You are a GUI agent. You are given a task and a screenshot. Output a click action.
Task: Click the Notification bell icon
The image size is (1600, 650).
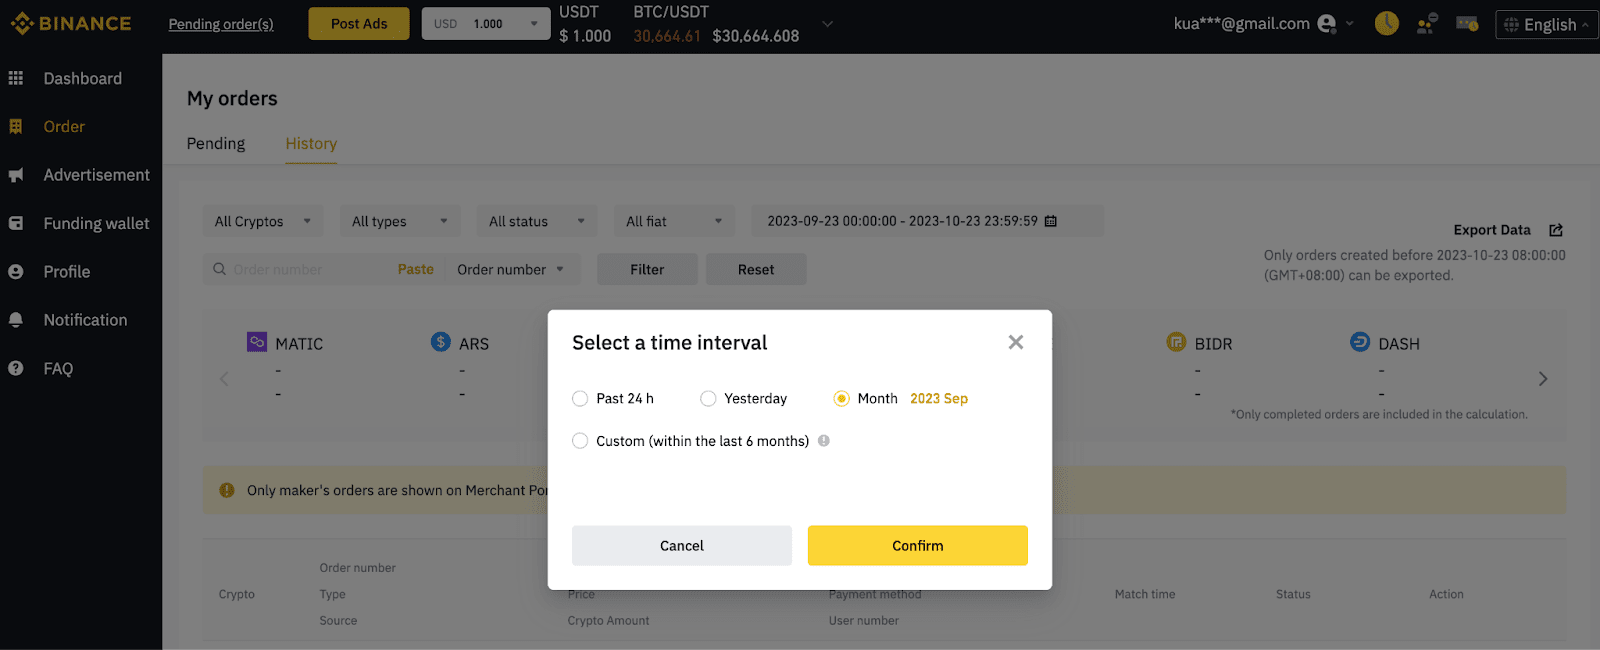(x=16, y=320)
